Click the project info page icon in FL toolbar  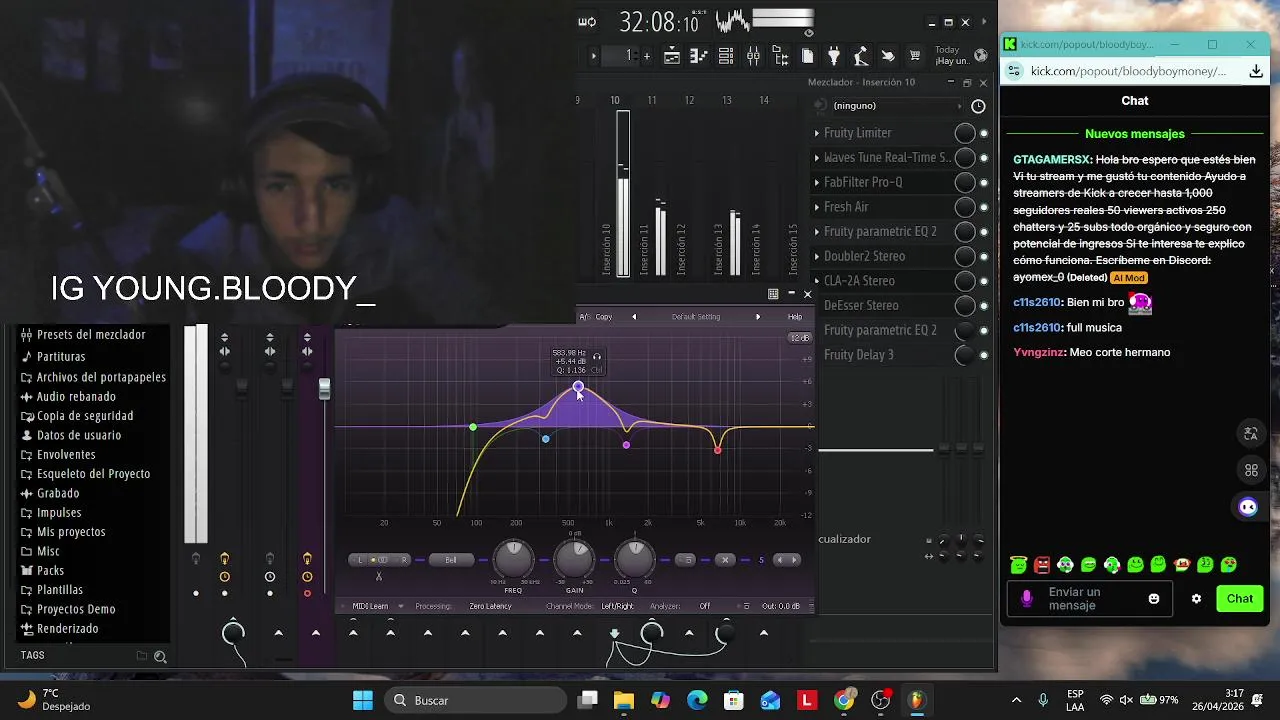pyautogui.click(x=808, y=56)
